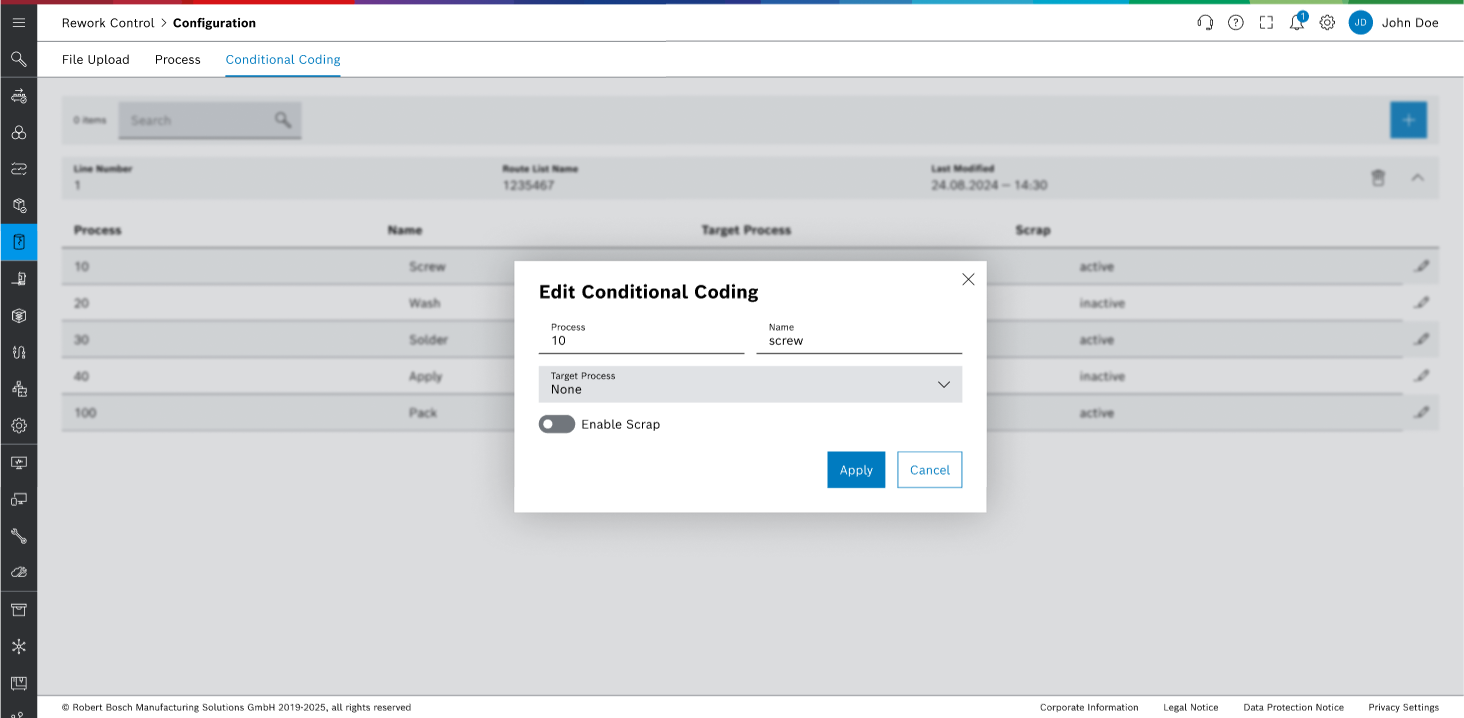The height and width of the screenshot is (718, 1464).
Task: Open the notifications bell with badge
Action: coord(1296,22)
